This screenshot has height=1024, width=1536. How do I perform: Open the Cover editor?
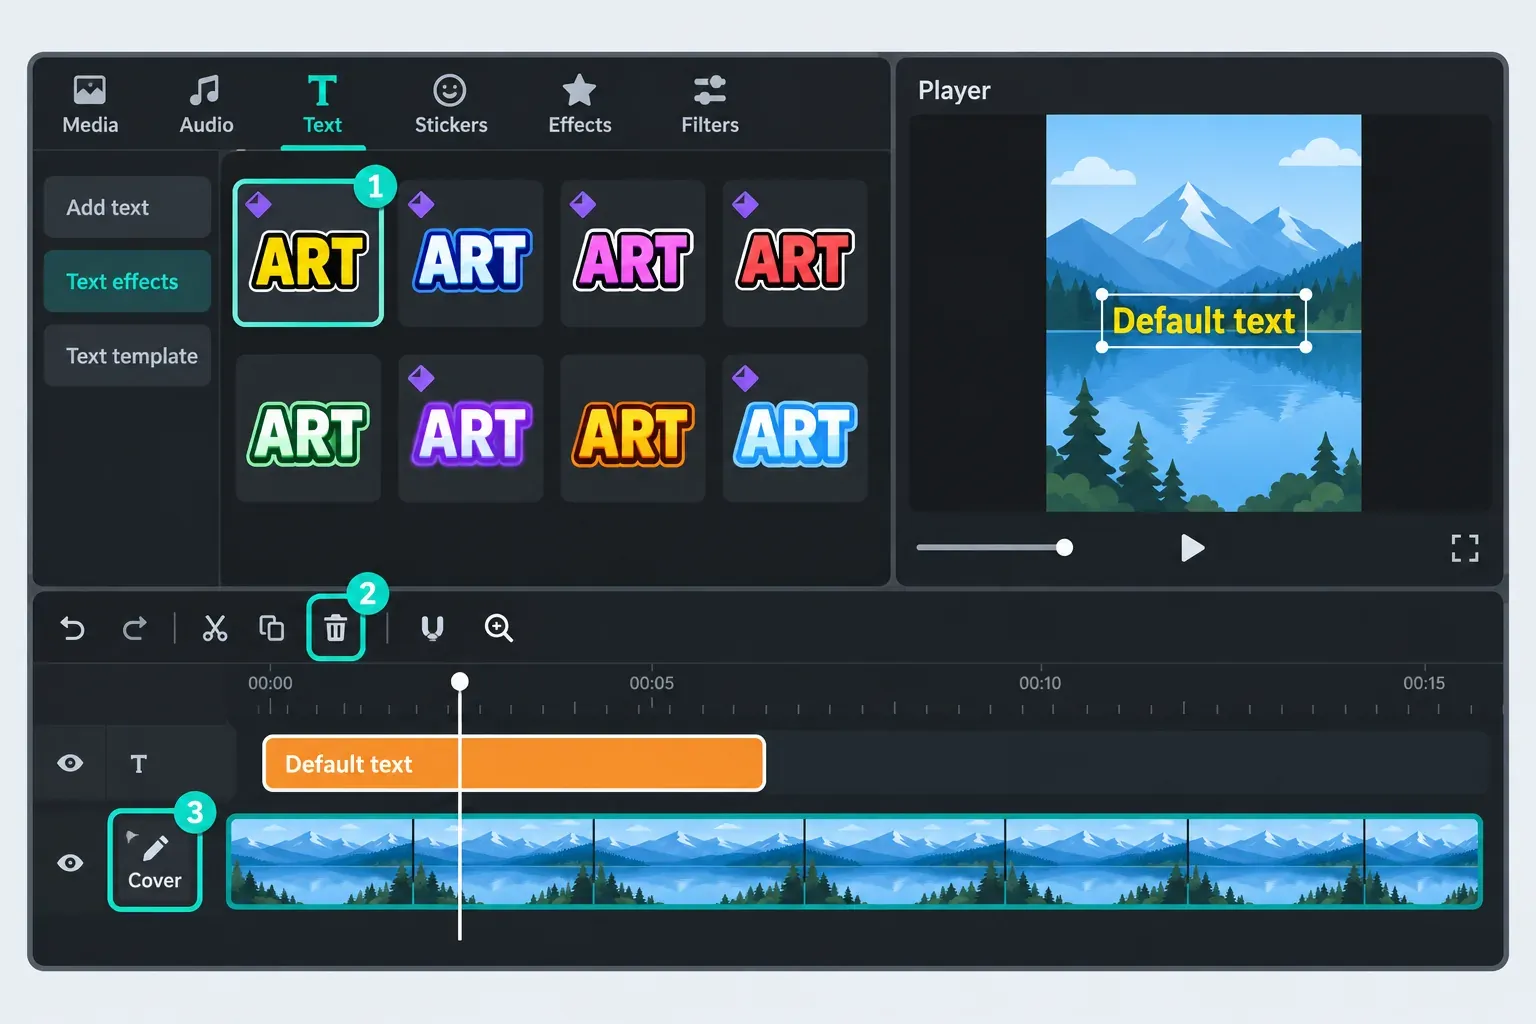[x=155, y=861]
